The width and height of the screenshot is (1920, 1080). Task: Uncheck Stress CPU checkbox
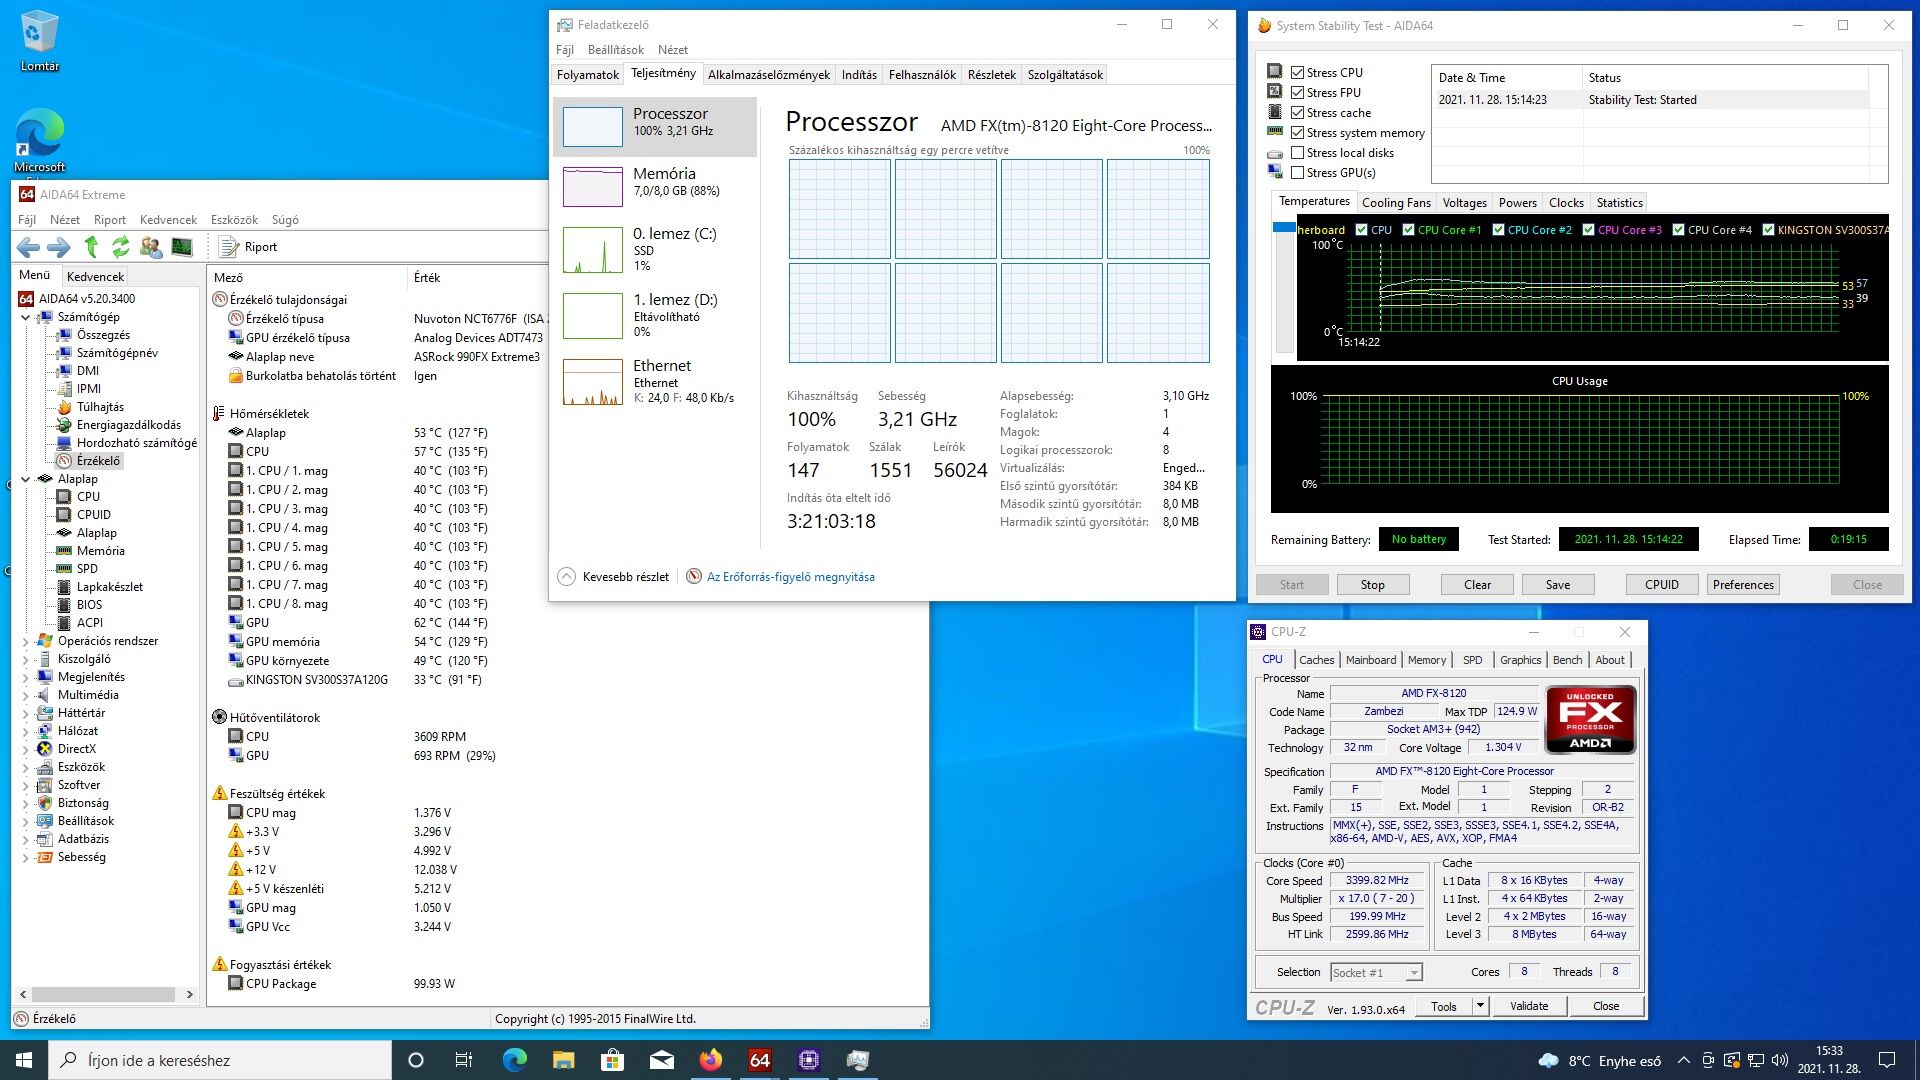click(1297, 72)
